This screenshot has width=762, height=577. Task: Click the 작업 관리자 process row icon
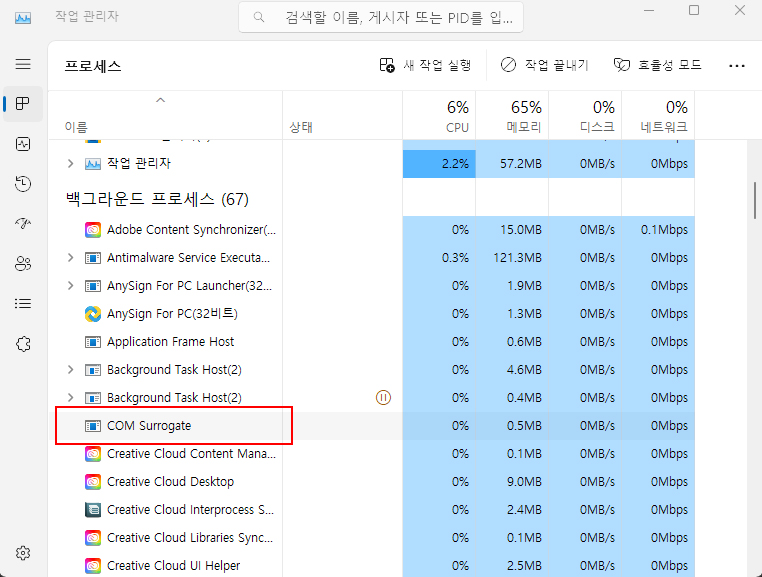click(93, 164)
